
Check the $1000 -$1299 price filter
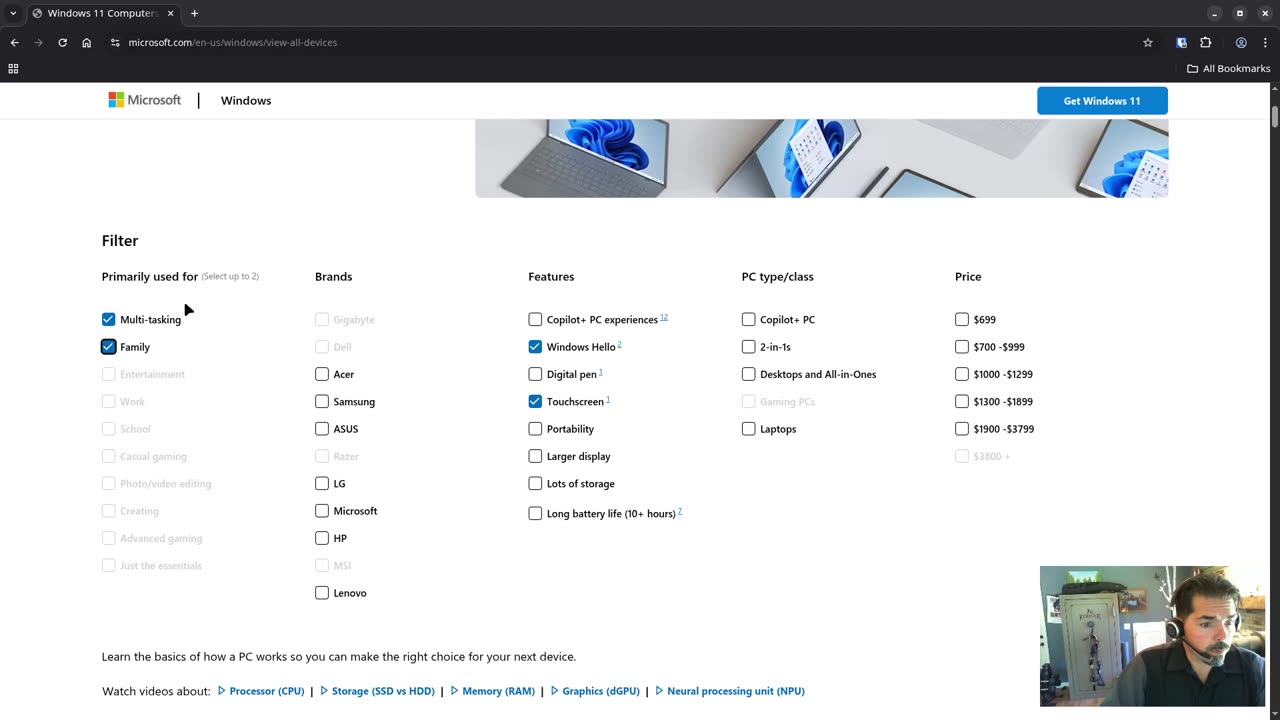(x=962, y=374)
